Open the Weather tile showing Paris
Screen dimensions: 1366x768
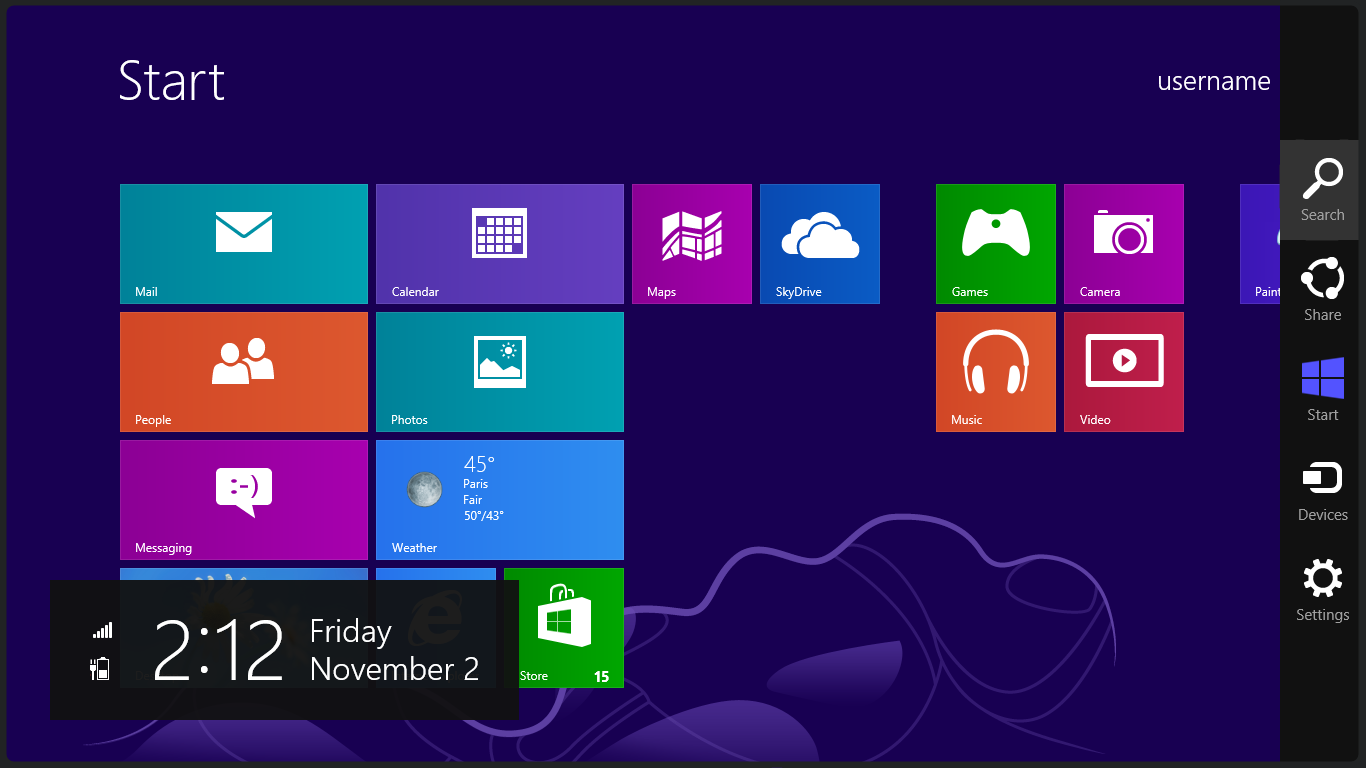pos(500,500)
